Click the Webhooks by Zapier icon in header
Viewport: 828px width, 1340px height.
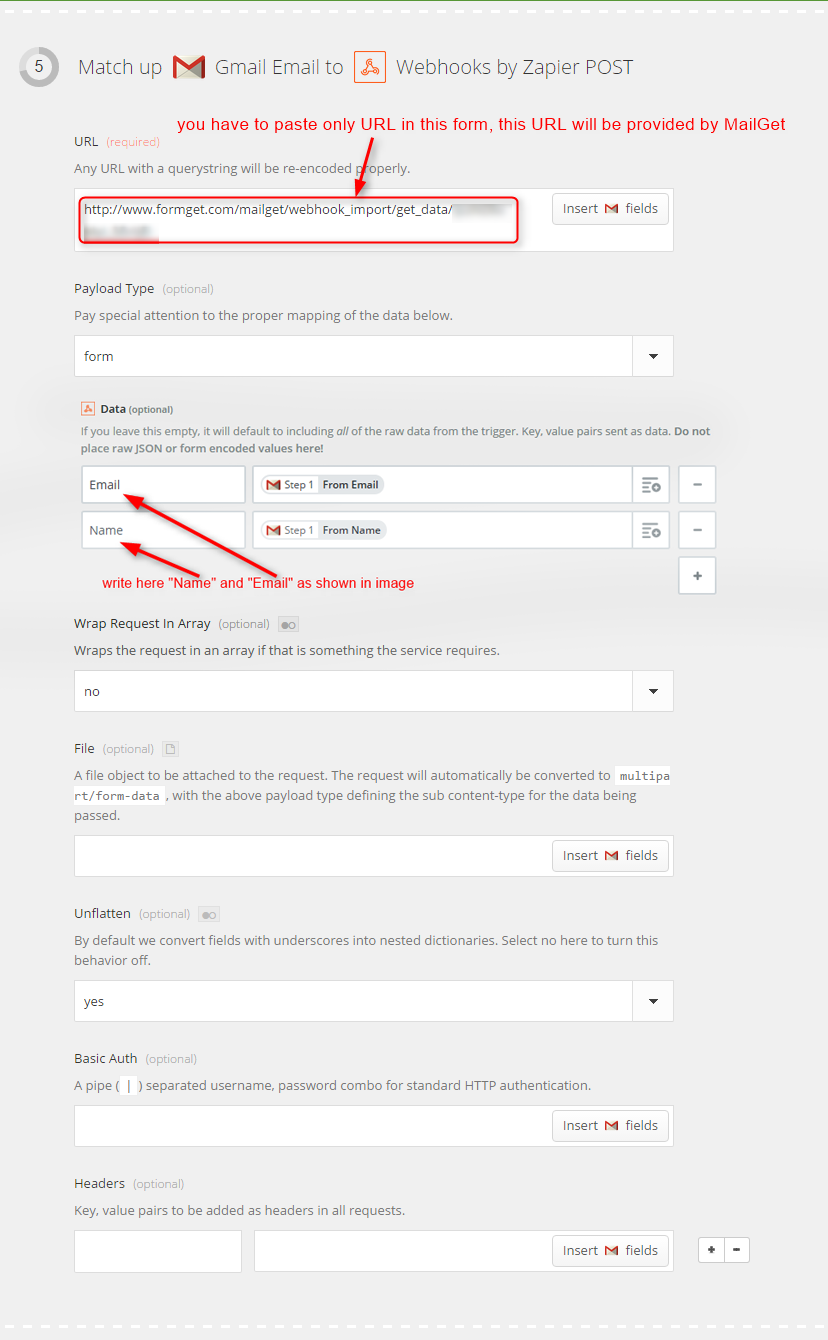pyautogui.click(x=369, y=67)
